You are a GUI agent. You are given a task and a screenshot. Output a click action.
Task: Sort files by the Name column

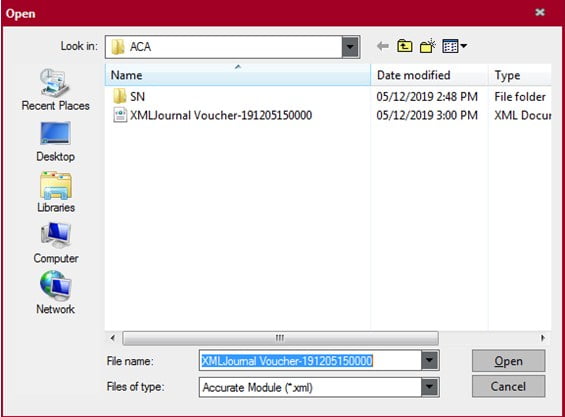(237, 75)
